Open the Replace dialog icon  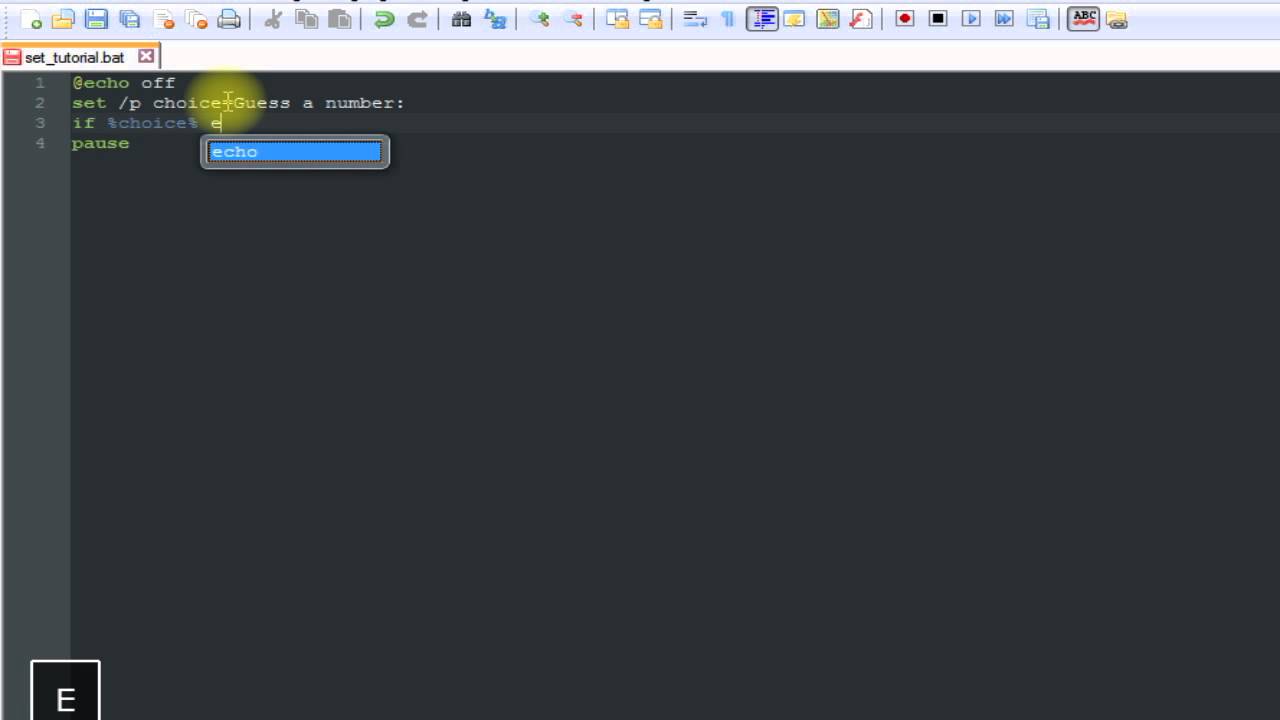coord(495,19)
